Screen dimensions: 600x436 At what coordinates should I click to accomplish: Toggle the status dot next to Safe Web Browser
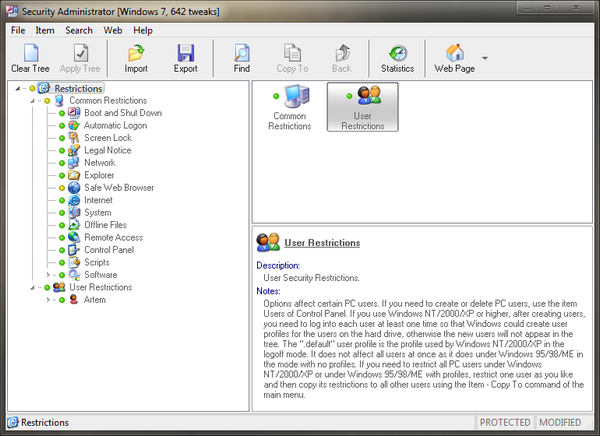pos(61,187)
